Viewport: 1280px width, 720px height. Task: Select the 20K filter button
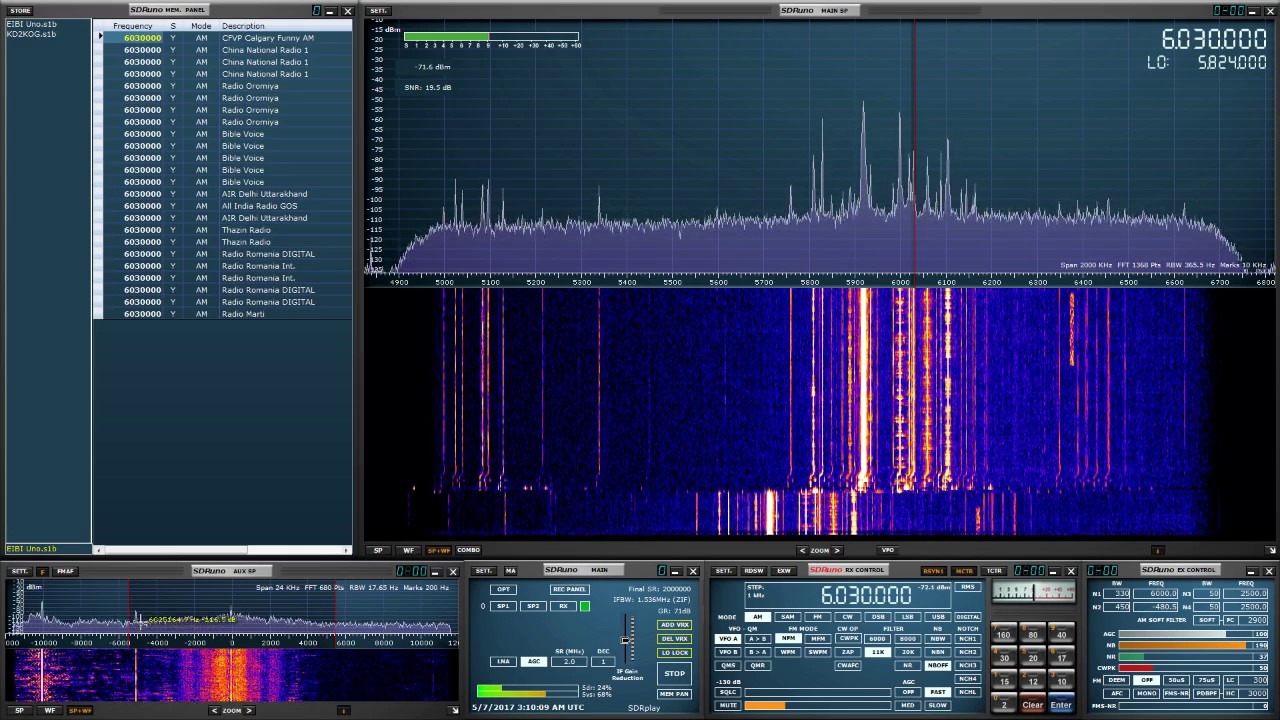tap(907, 652)
